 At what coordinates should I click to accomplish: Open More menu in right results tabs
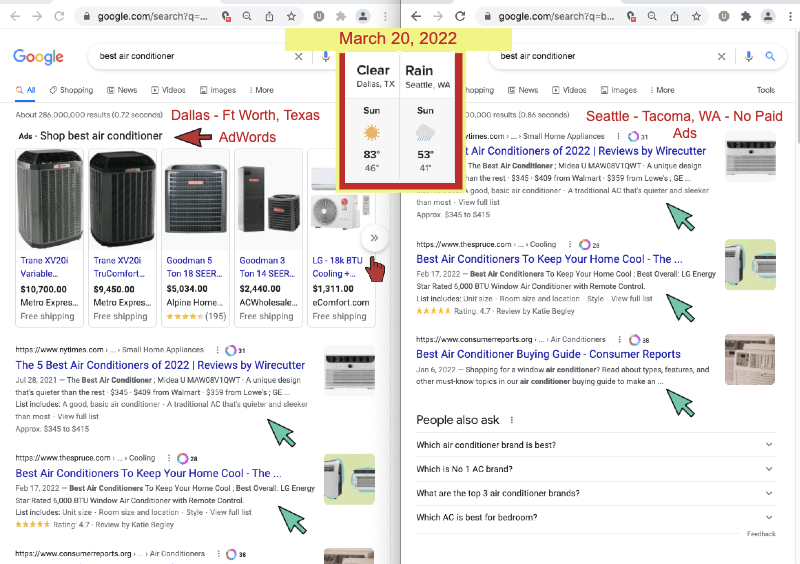click(x=663, y=90)
